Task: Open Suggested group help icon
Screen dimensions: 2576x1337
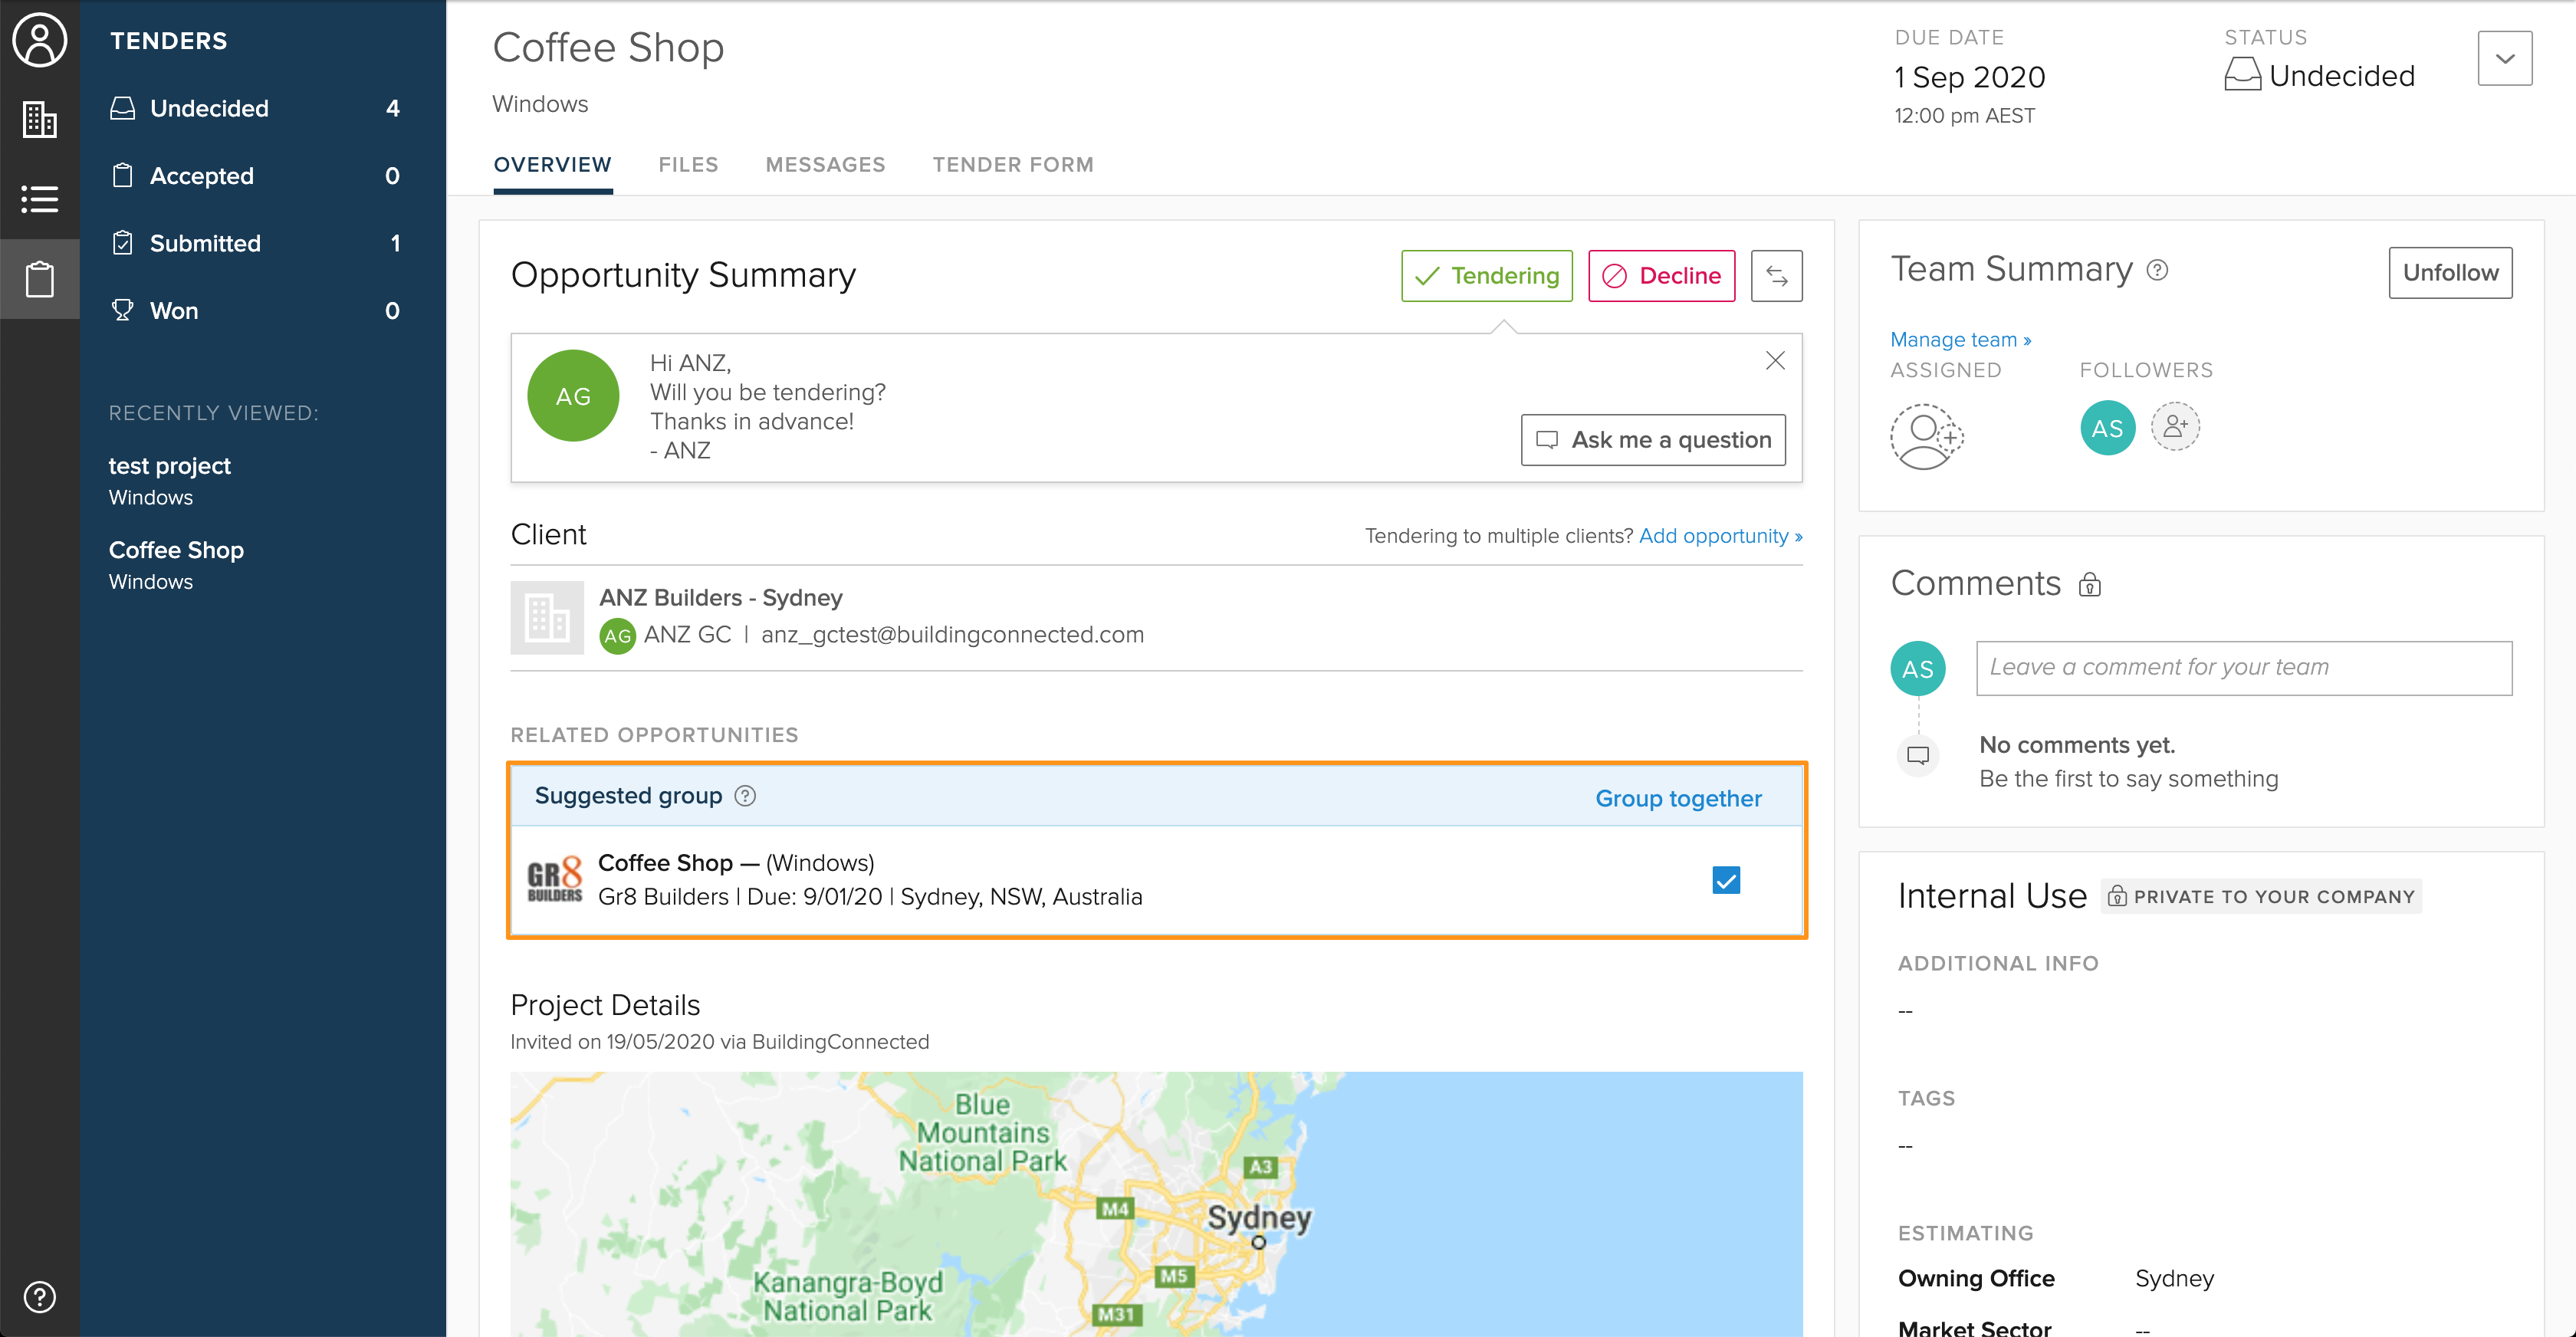Action: click(745, 796)
